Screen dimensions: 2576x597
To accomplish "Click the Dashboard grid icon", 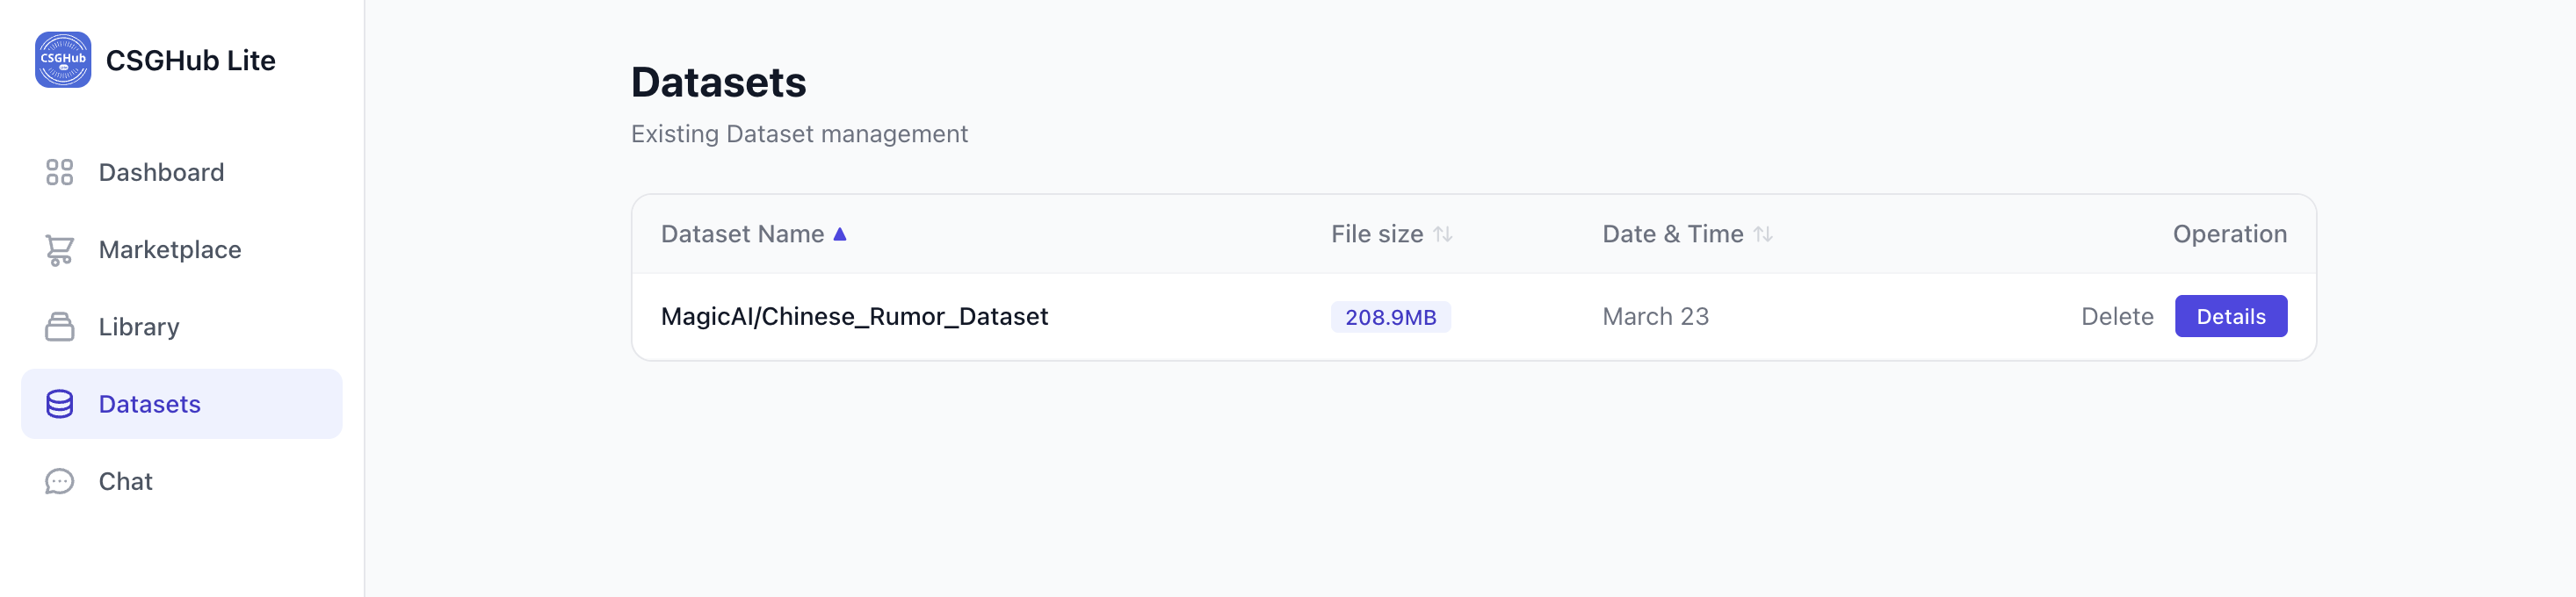I will click(x=60, y=172).
